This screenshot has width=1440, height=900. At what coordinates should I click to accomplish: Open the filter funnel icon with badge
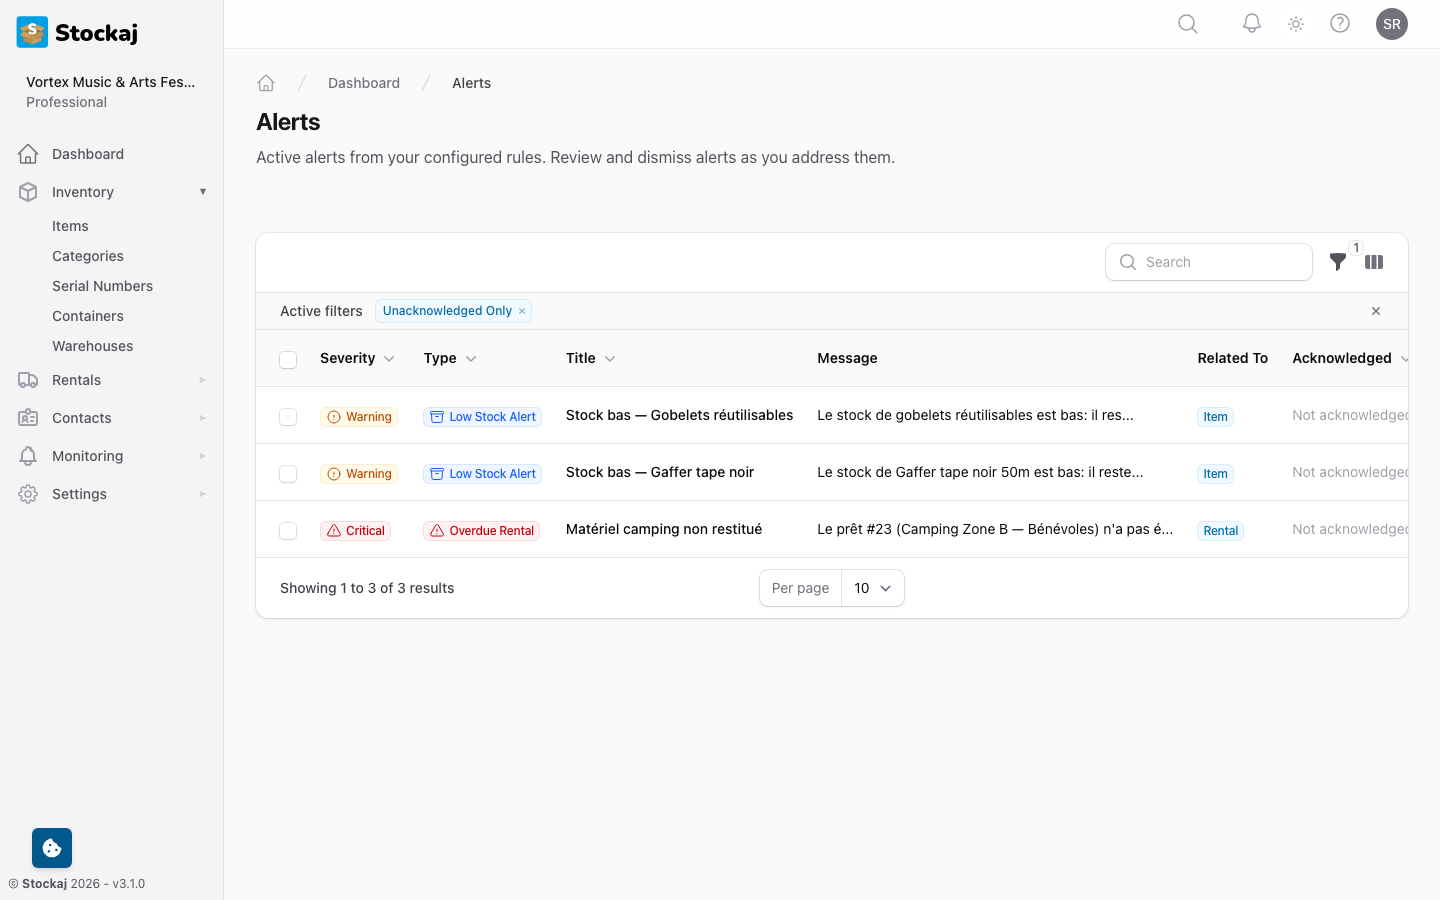(1338, 262)
